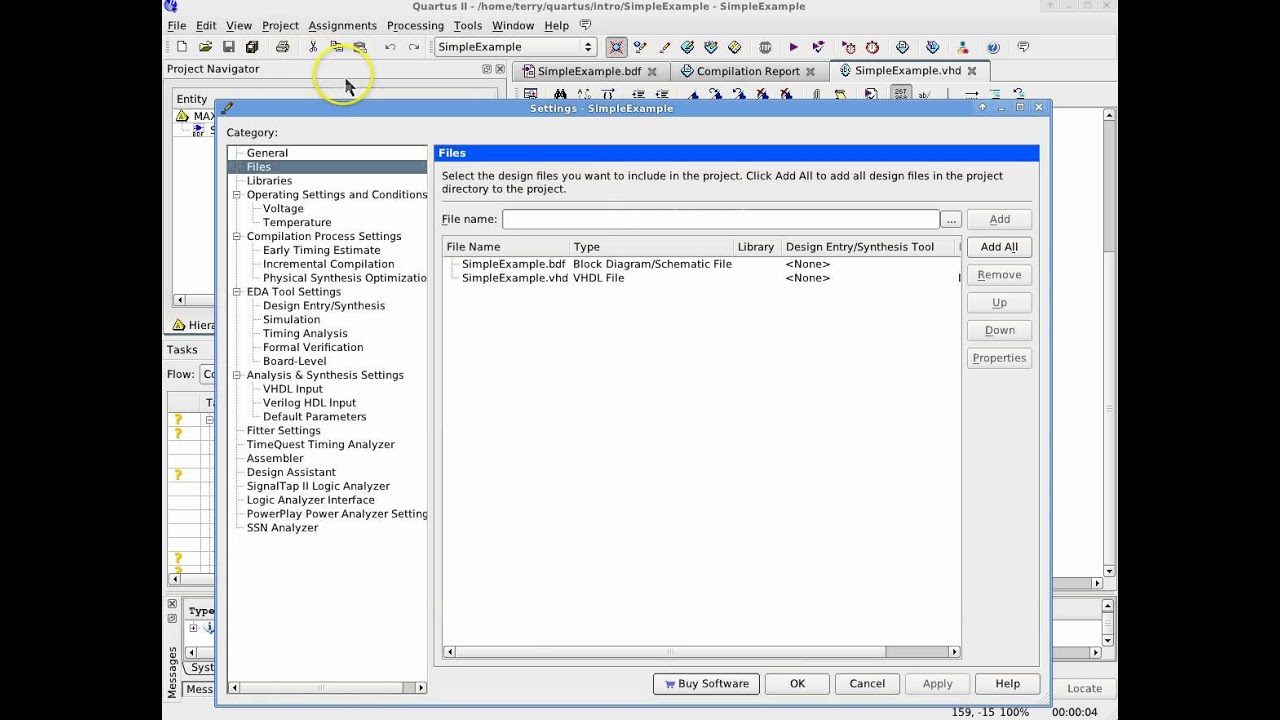
Task: Select the Fitter Settings category
Action: tap(283, 431)
